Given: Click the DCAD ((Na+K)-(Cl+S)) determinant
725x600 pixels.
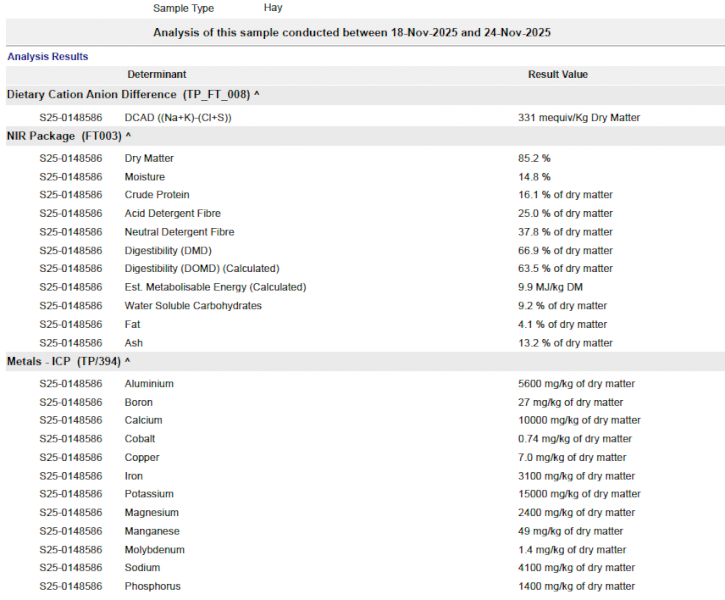Looking at the screenshot, I should tap(178, 117).
